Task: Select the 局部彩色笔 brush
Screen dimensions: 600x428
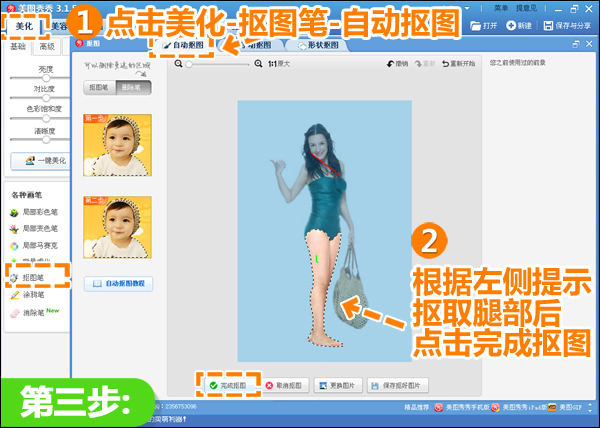Action: (34, 214)
